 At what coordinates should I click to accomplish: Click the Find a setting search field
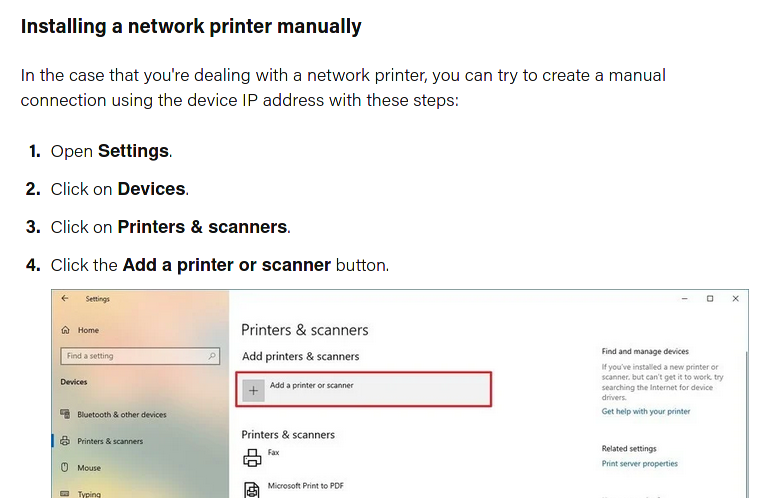click(x=140, y=356)
